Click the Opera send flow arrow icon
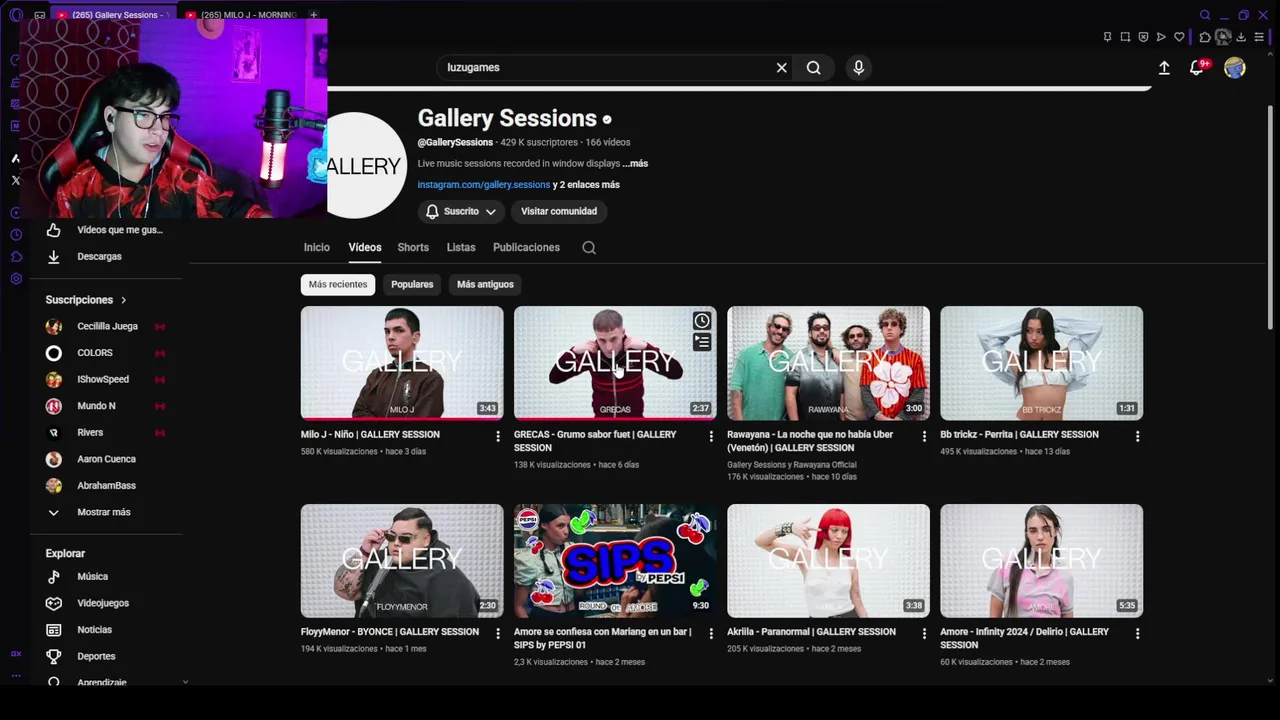 click(1161, 37)
